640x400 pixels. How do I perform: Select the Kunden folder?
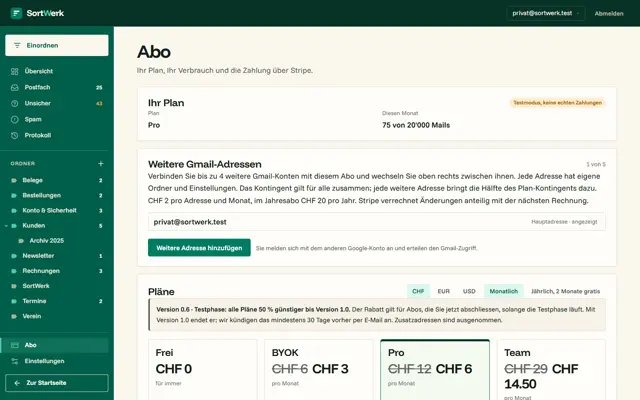pyautogui.click(x=57, y=225)
